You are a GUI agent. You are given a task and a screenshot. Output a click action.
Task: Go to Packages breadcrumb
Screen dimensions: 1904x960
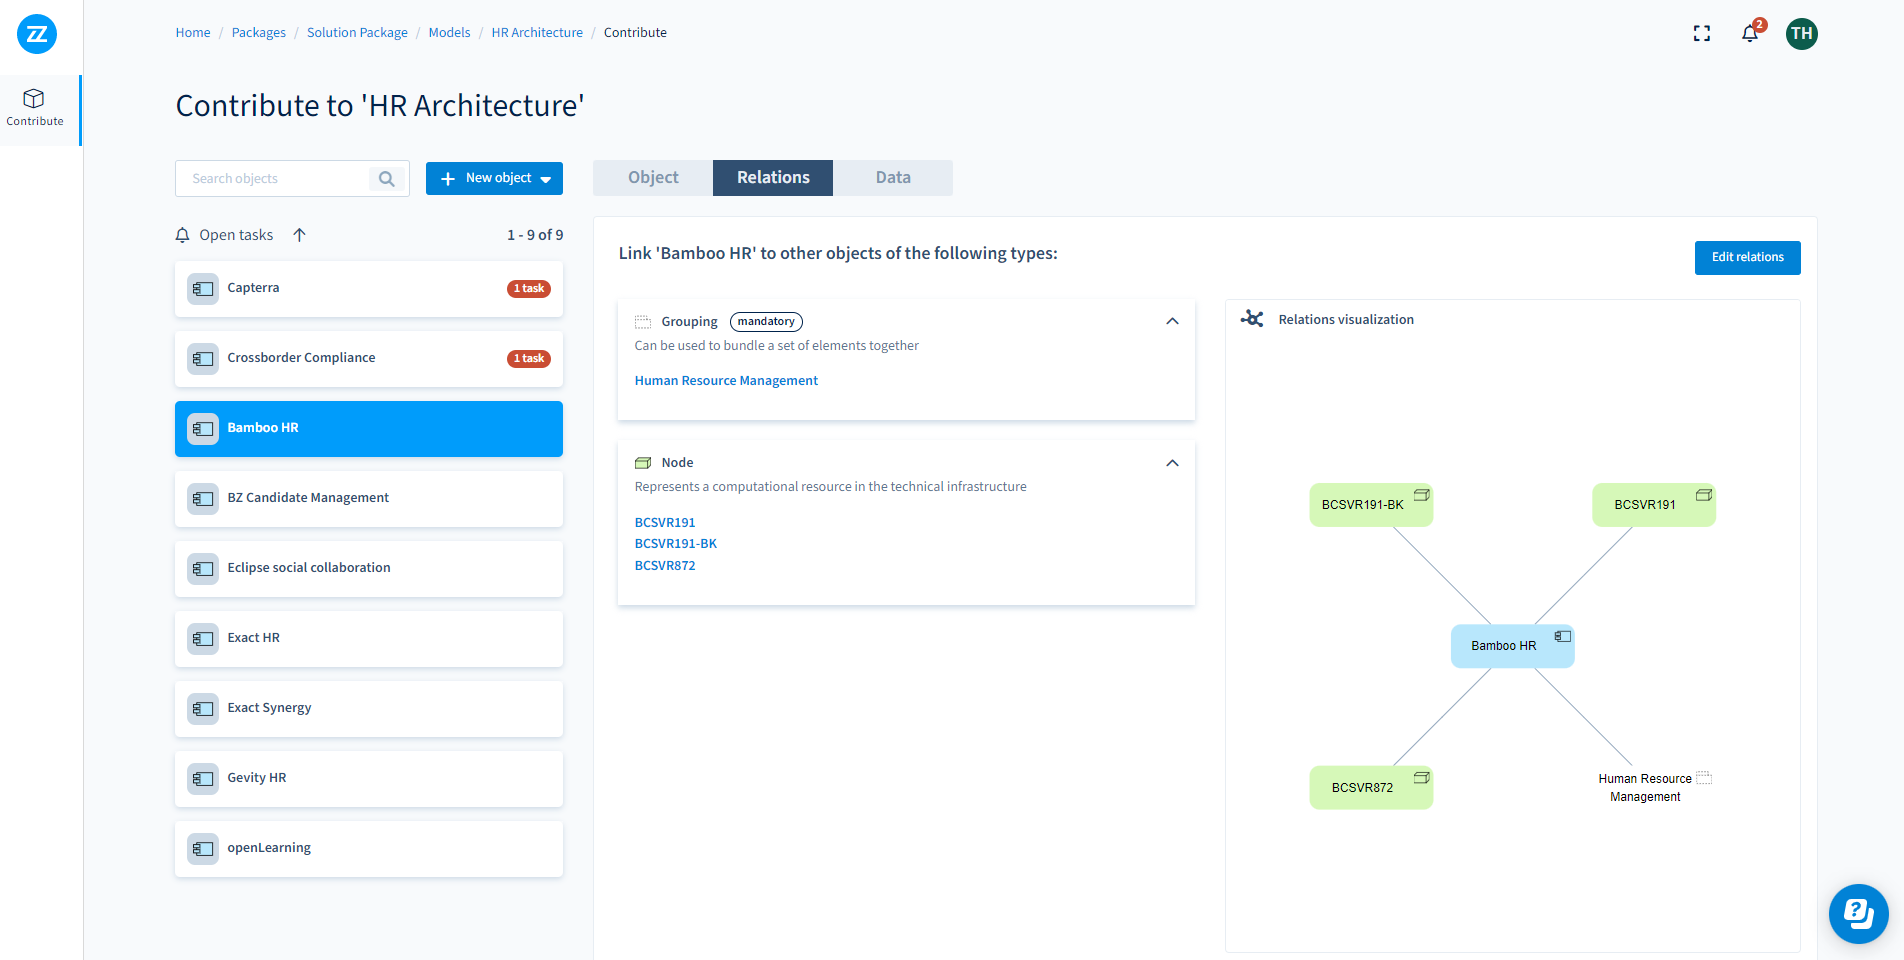[258, 33]
